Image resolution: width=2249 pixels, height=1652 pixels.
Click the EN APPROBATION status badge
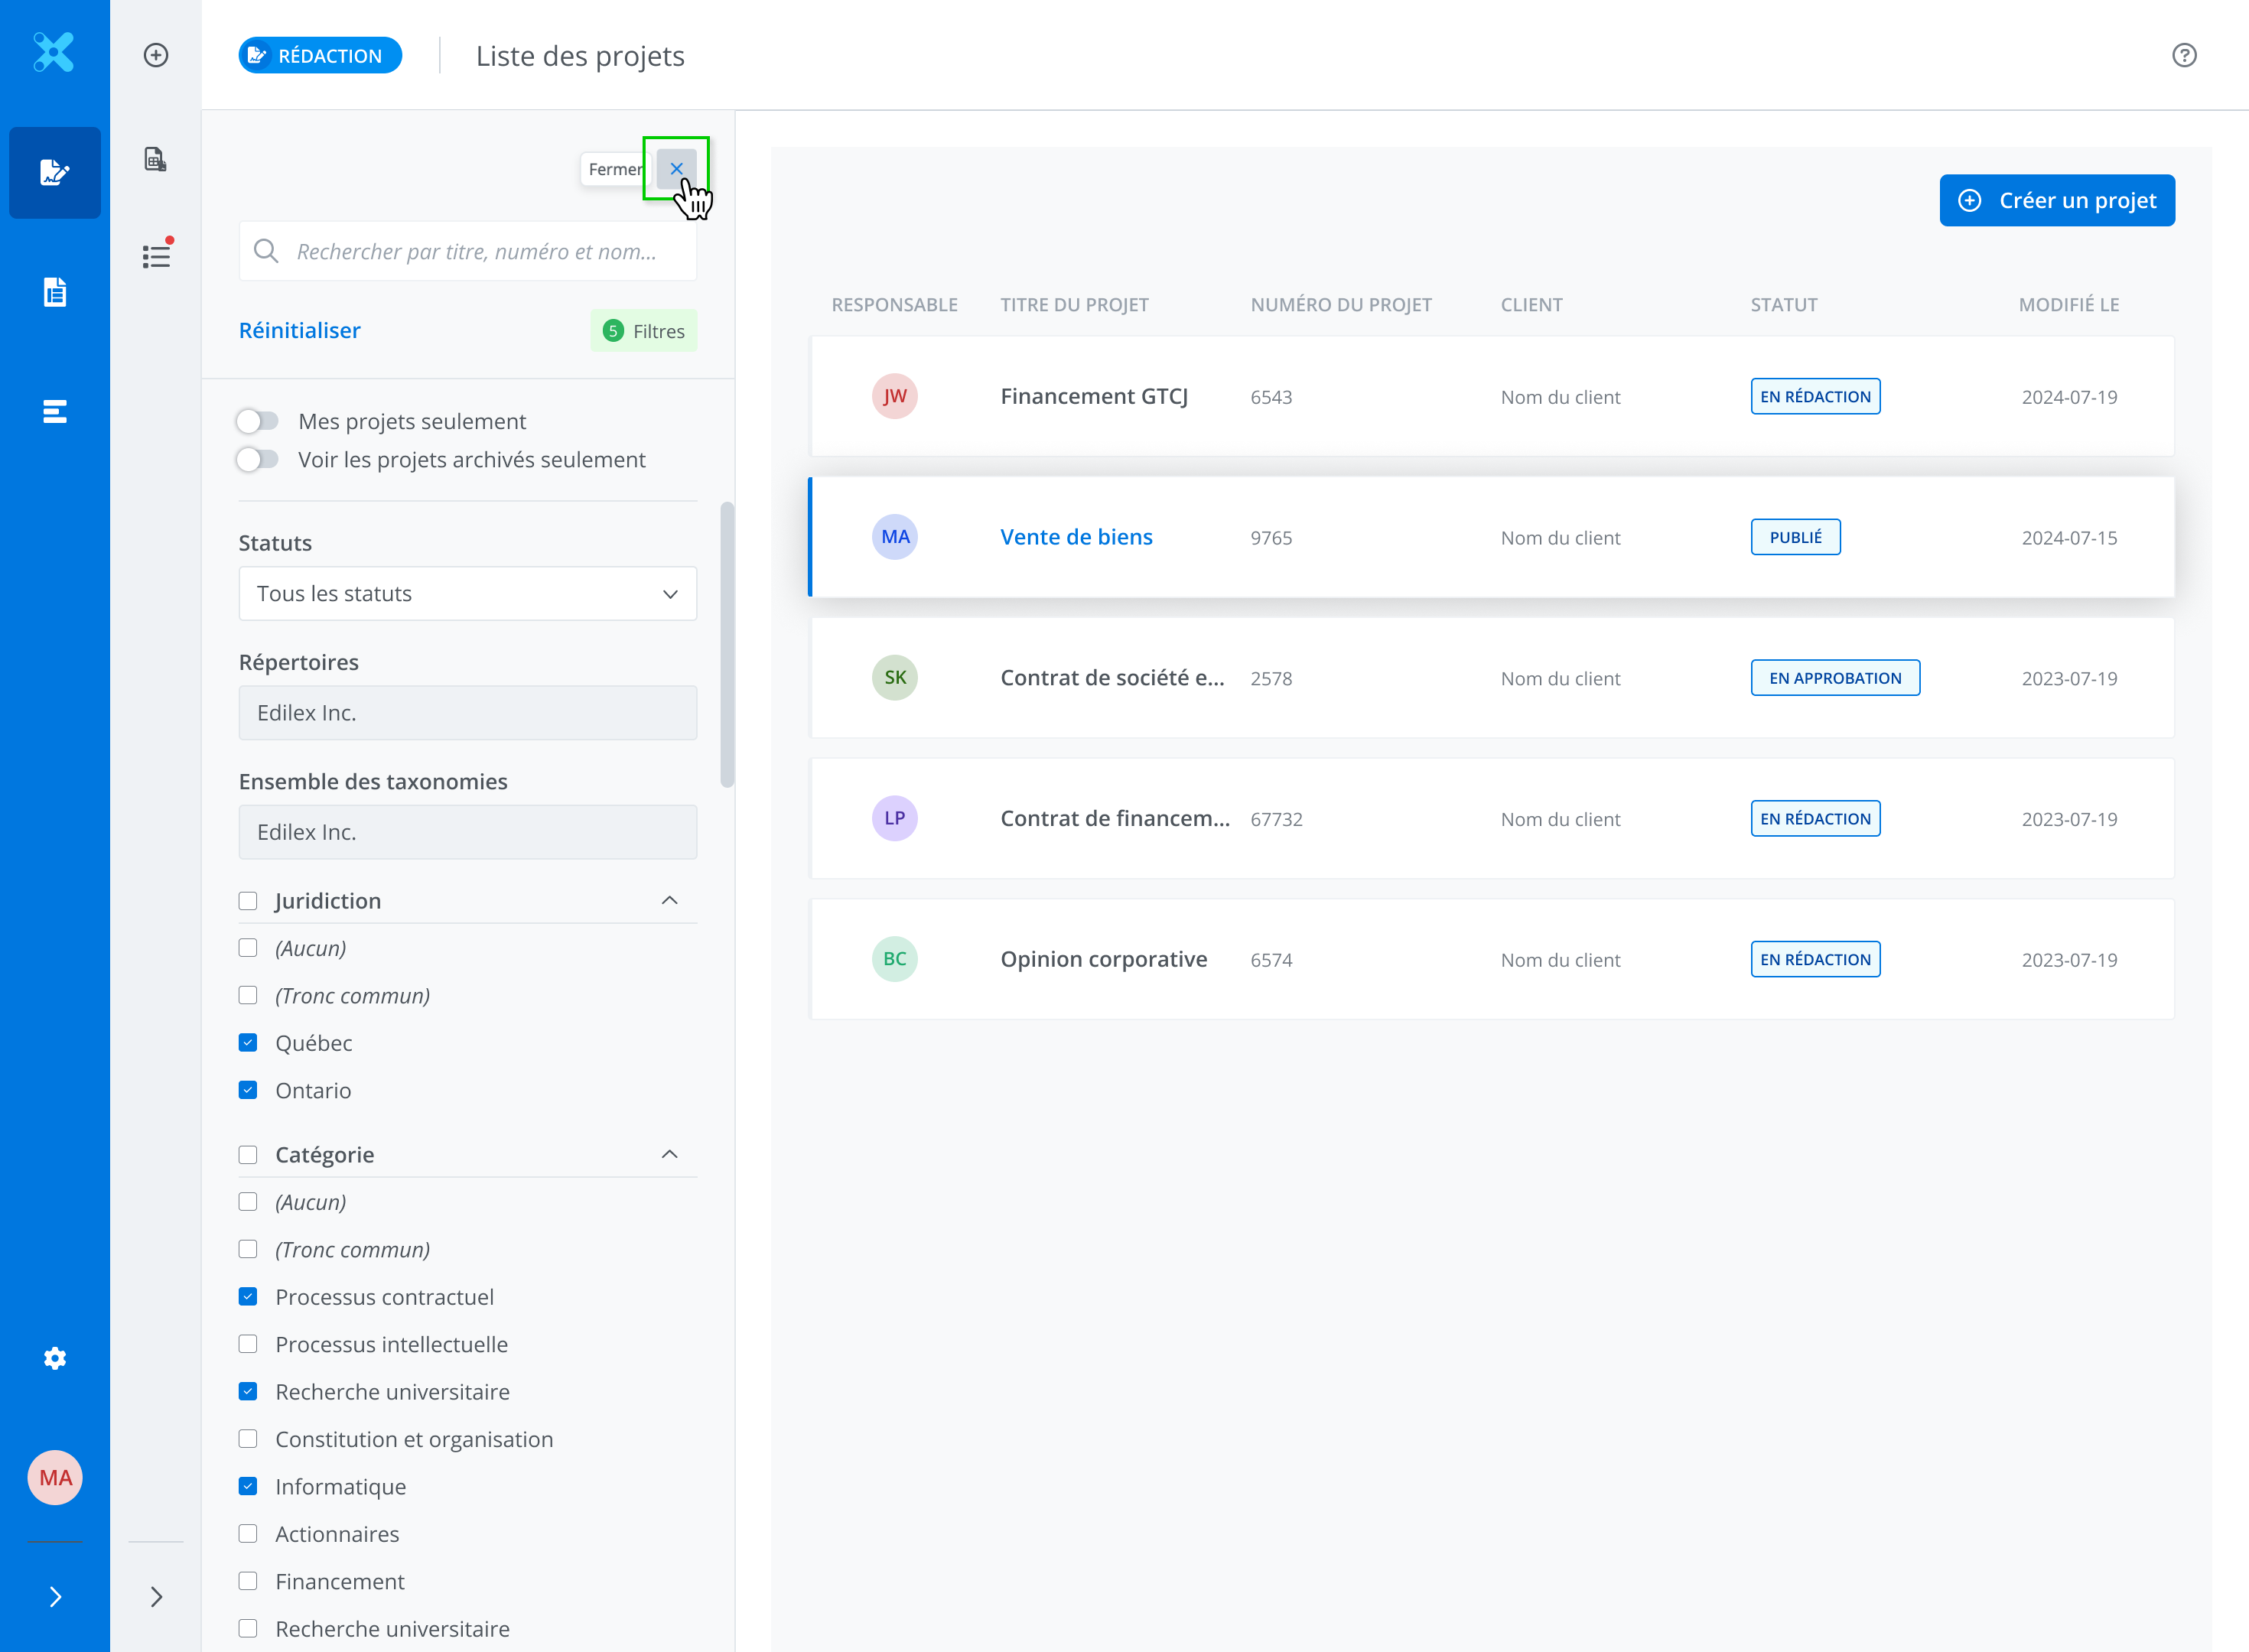[x=1835, y=678]
